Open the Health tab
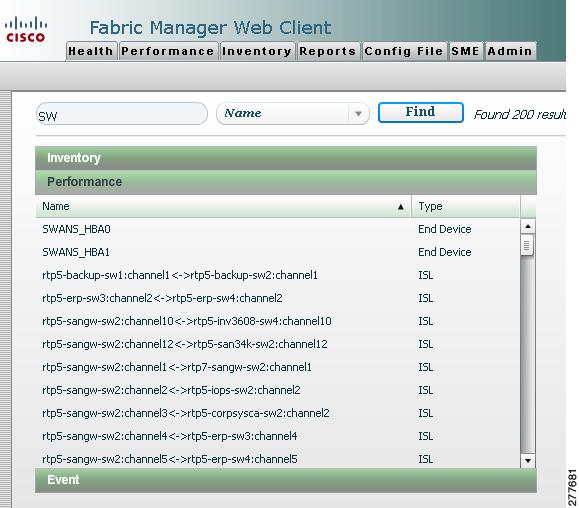Viewport: 579px width, 508px height. (x=91, y=51)
